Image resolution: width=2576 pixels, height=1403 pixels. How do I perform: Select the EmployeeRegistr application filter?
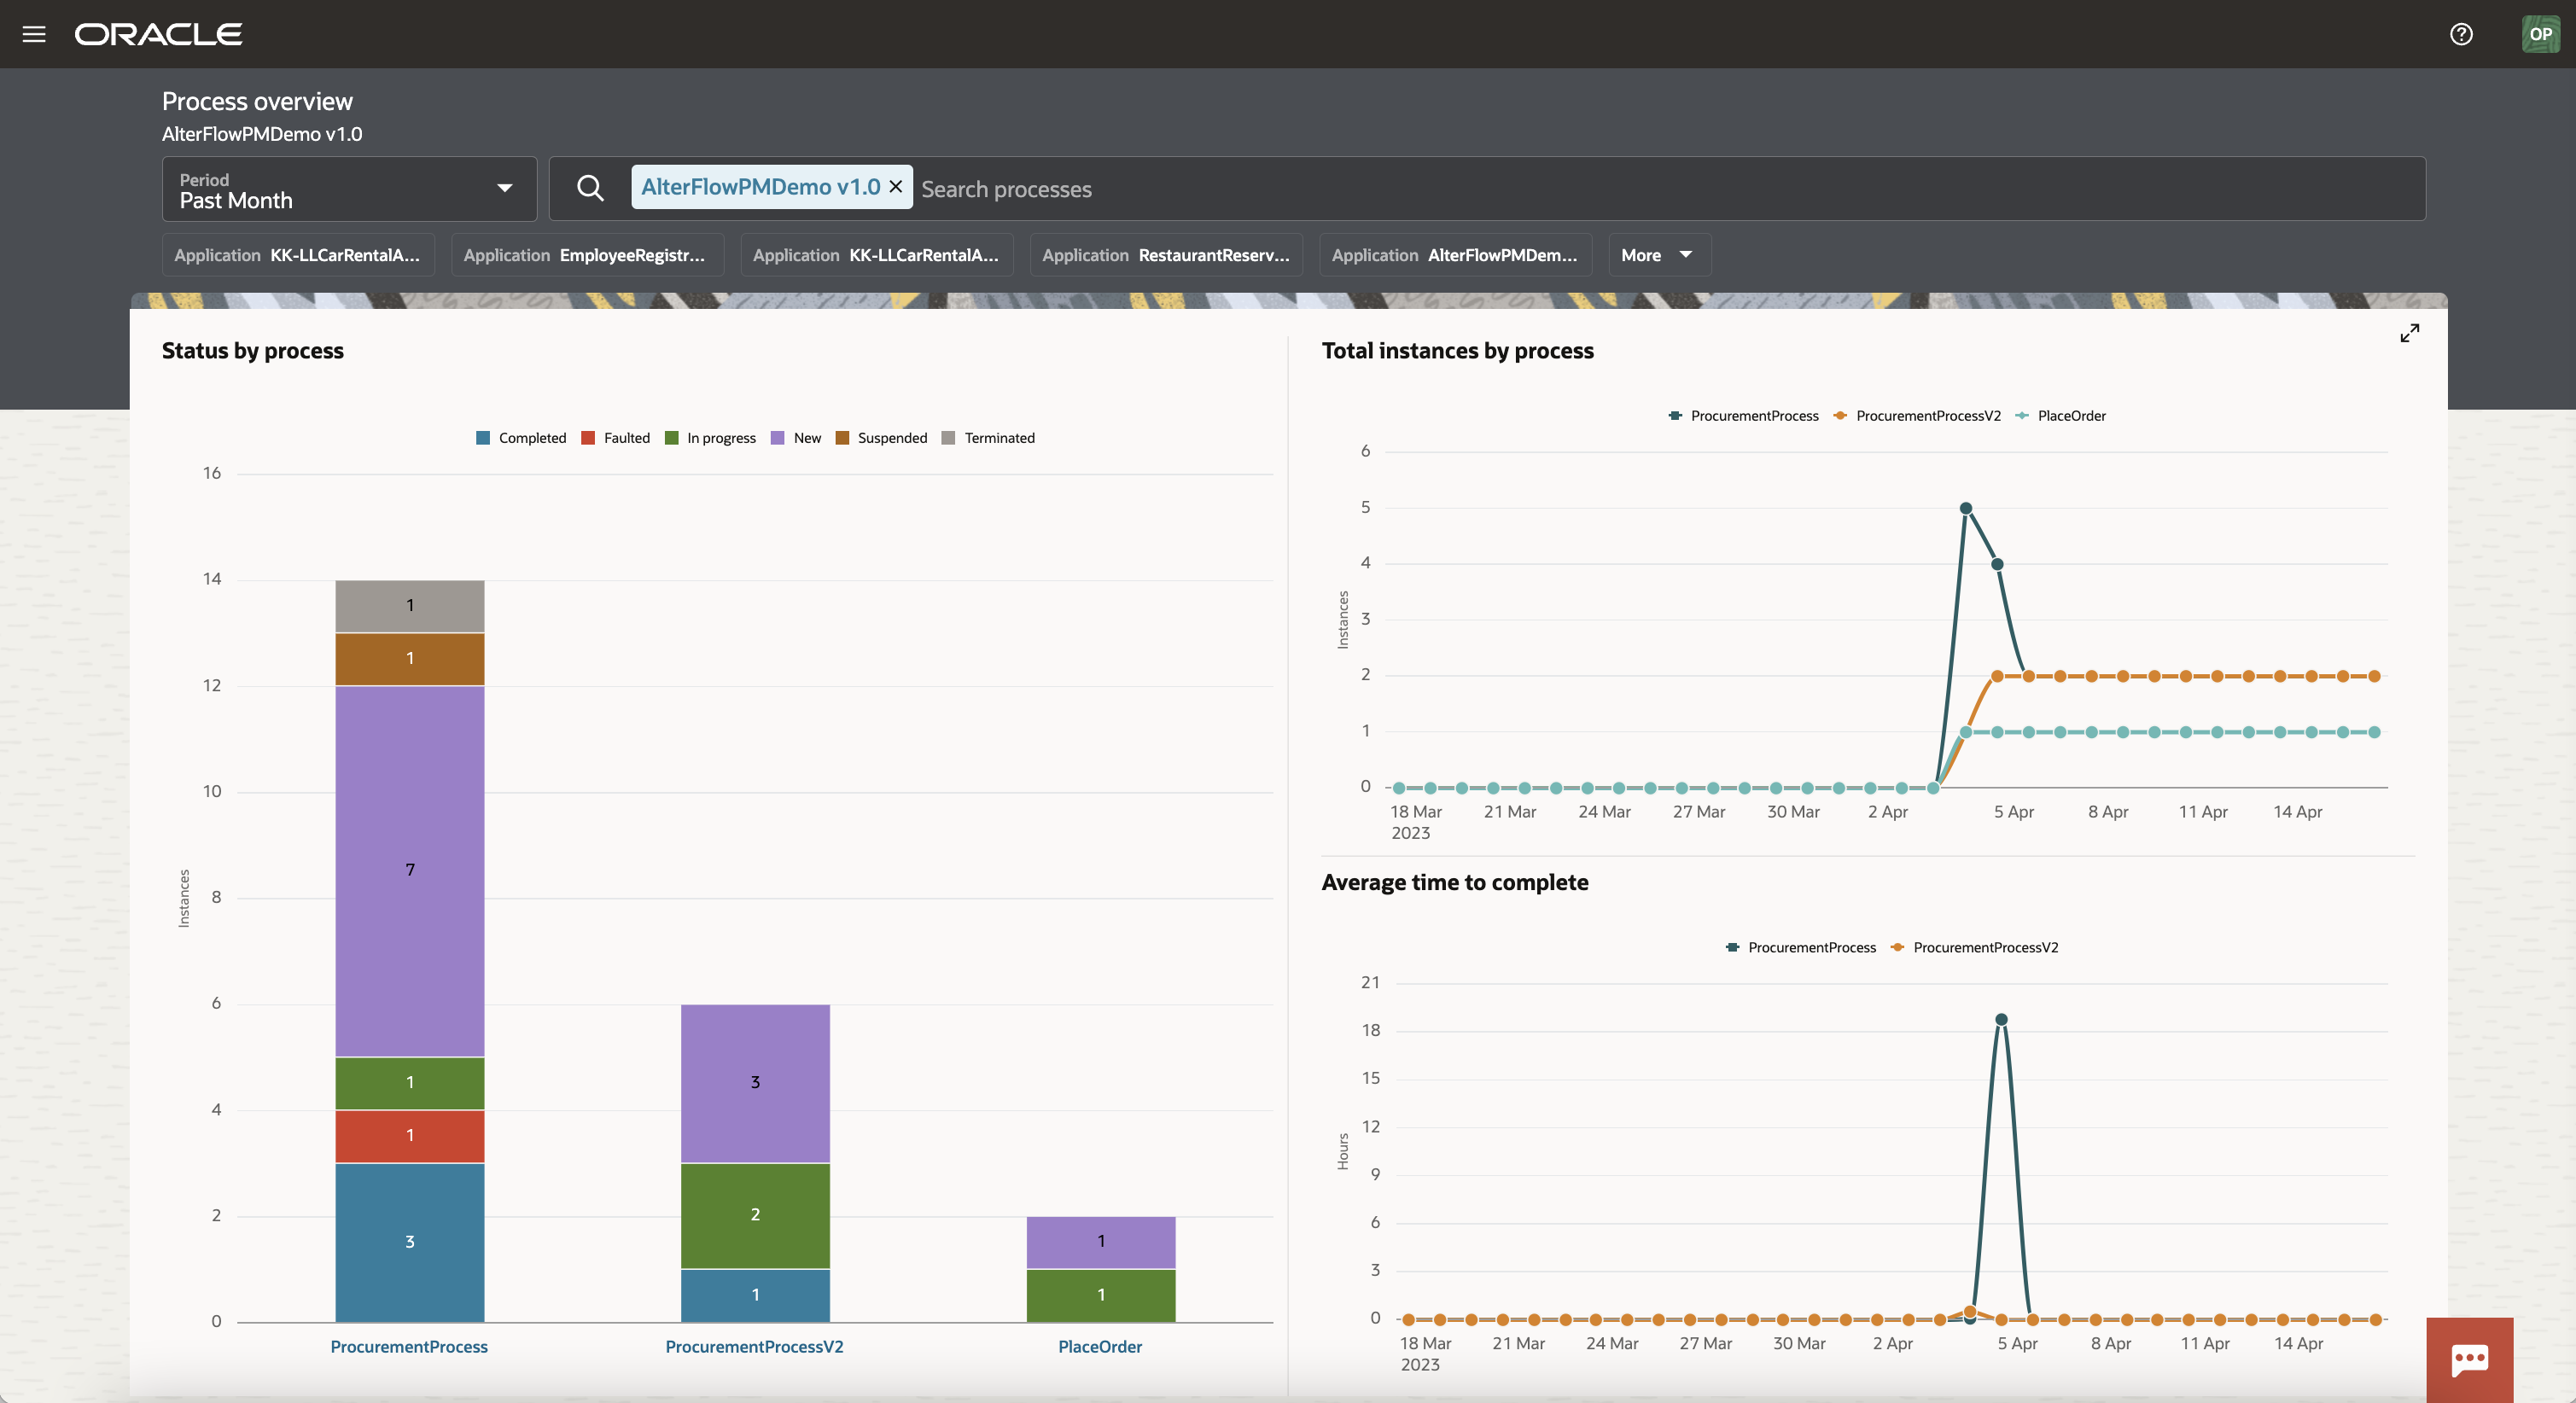click(x=587, y=255)
